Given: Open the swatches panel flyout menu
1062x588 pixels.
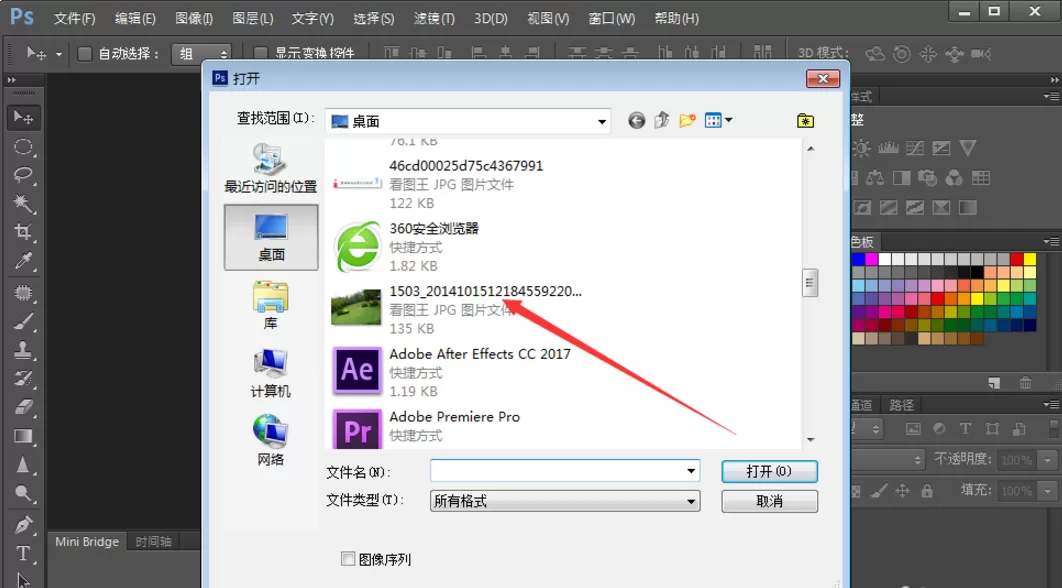Looking at the screenshot, I should (1051, 242).
